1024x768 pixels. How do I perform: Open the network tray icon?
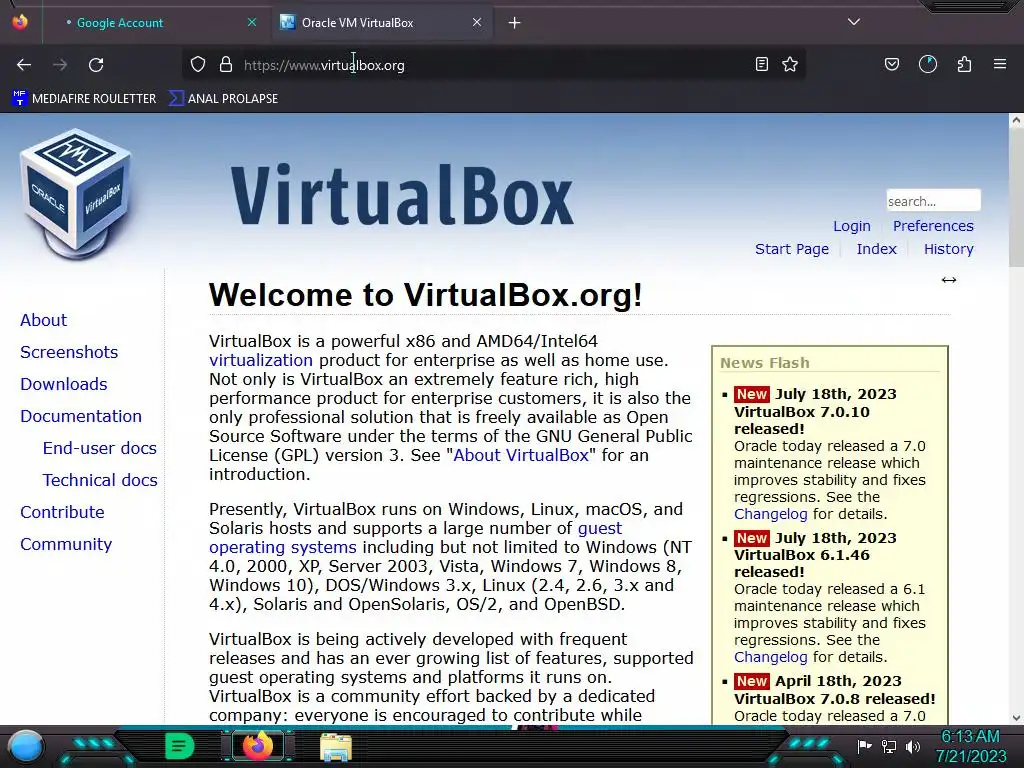(889, 746)
